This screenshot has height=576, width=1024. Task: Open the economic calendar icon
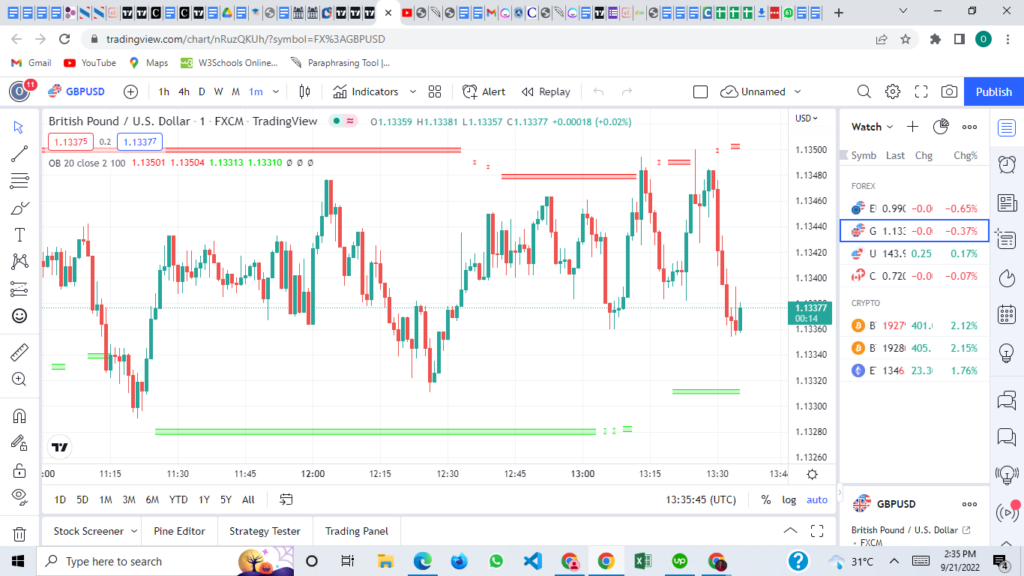1007,315
